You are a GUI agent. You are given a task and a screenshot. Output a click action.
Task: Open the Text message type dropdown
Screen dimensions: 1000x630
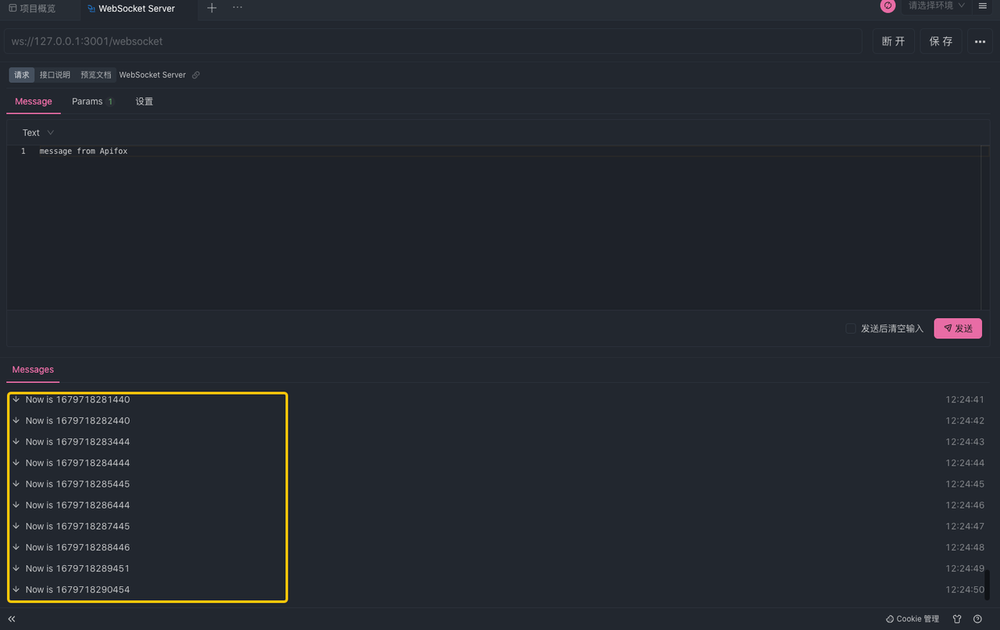(x=36, y=131)
